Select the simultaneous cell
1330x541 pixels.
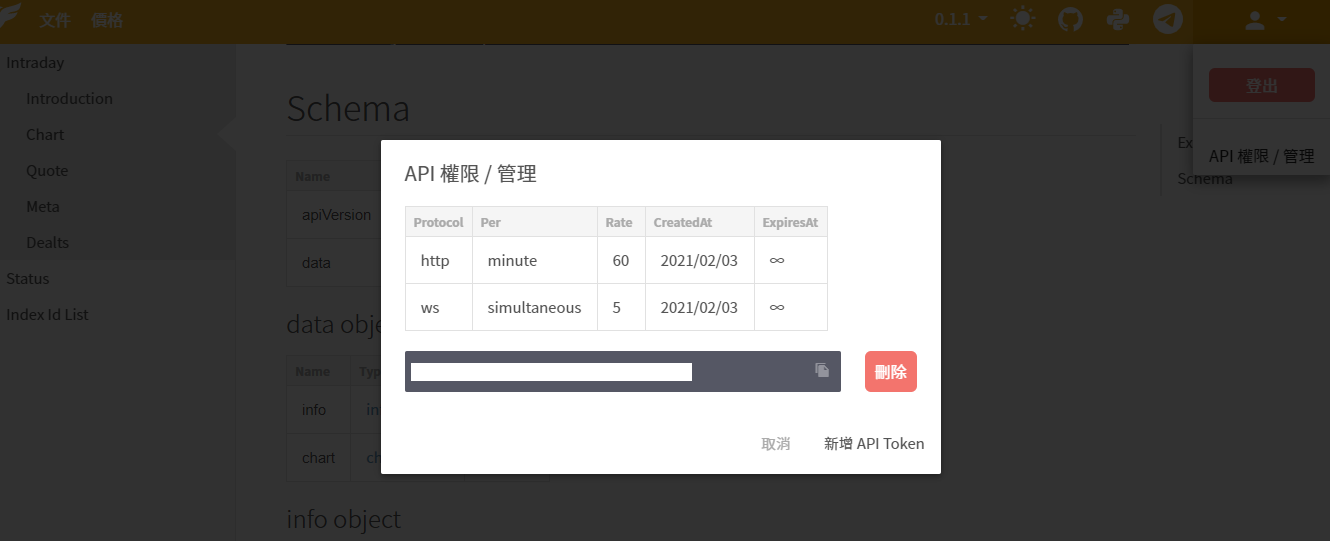click(x=534, y=307)
